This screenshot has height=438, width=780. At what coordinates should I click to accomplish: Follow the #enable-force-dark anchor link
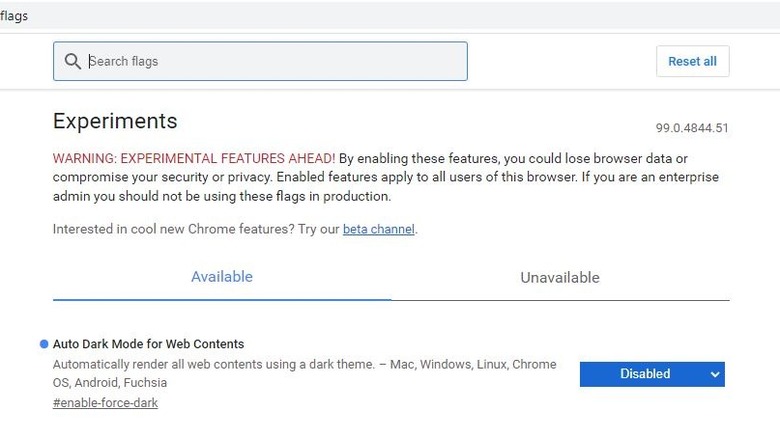point(105,403)
